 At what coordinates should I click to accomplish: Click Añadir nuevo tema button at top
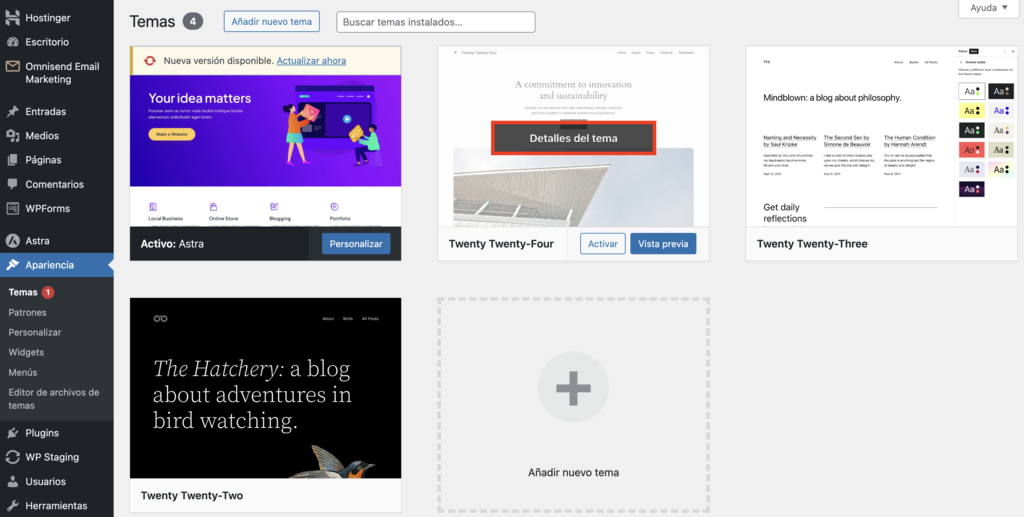pyautogui.click(x=272, y=22)
